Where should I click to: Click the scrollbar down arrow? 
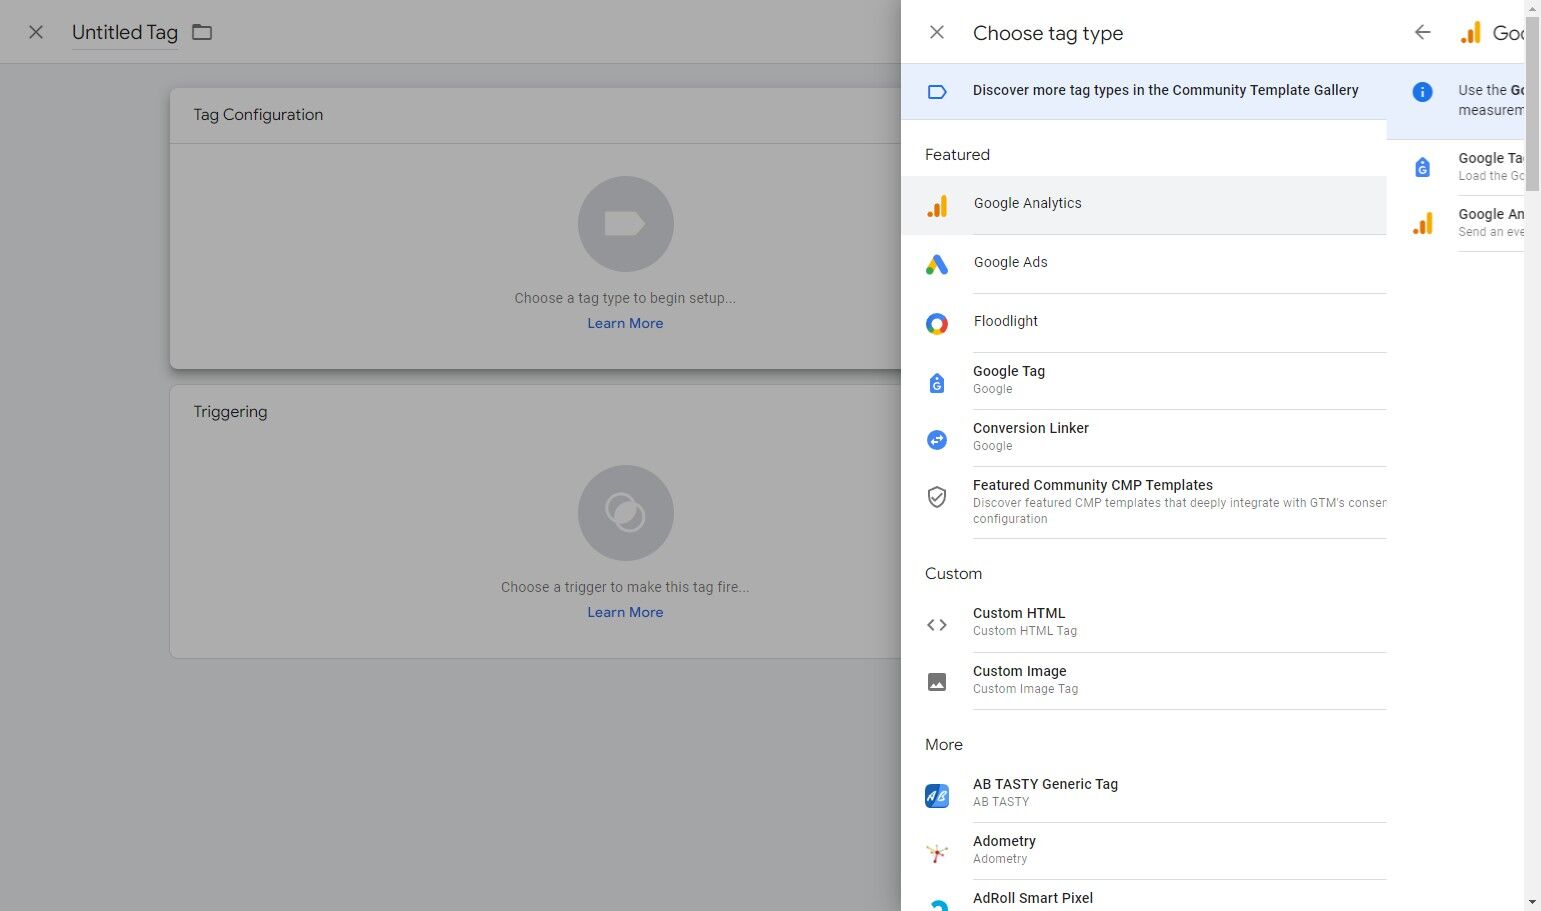point(1532,902)
